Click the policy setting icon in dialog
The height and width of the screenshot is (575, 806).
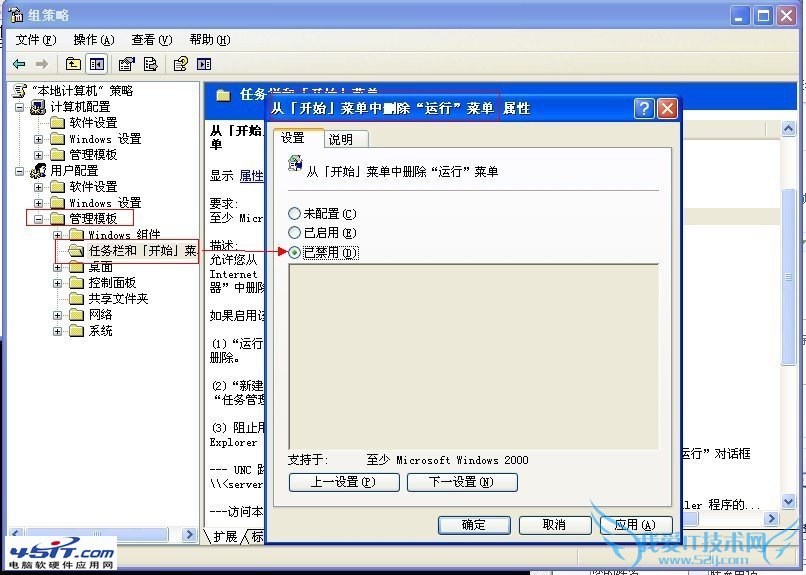click(x=295, y=164)
